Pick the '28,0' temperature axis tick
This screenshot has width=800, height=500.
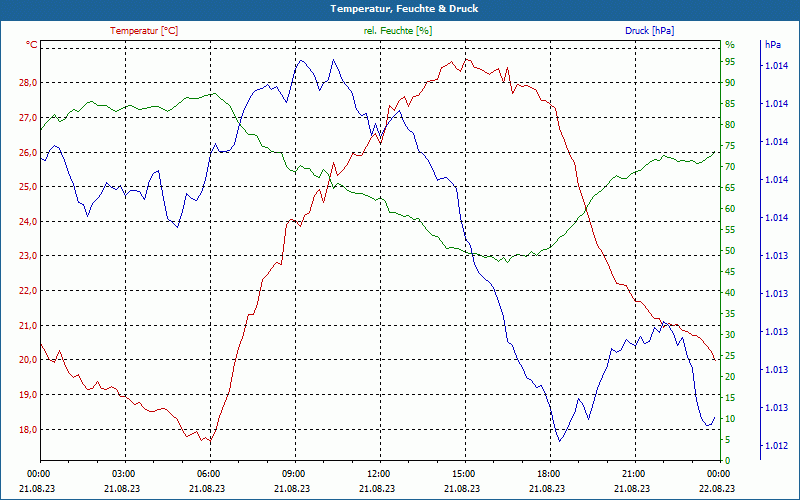(x=28, y=83)
